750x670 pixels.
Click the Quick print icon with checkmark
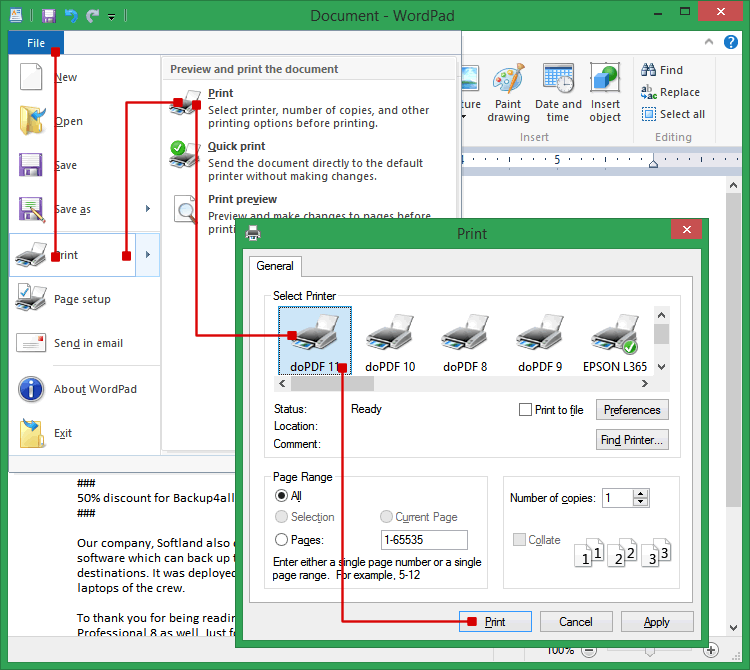pos(185,154)
